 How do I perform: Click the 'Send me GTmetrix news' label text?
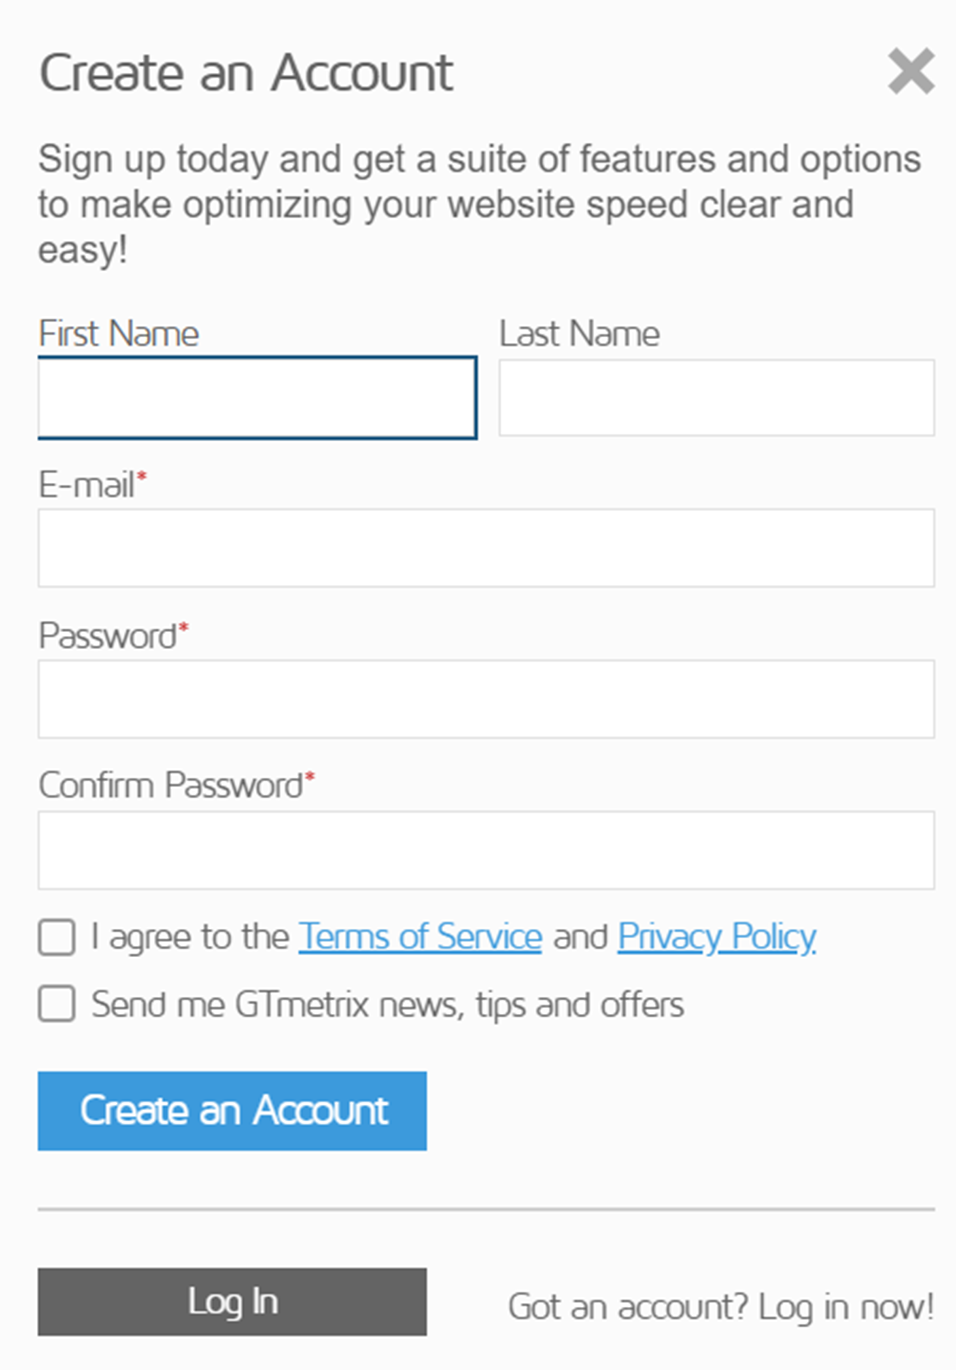[387, 1004]
